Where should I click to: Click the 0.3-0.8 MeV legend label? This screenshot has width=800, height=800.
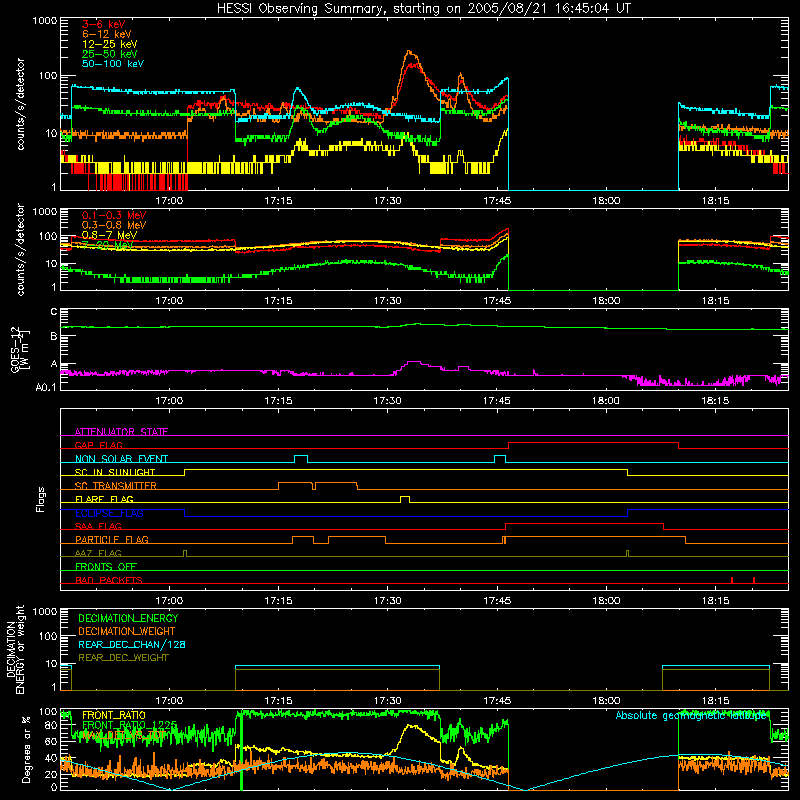click(114, 225)
